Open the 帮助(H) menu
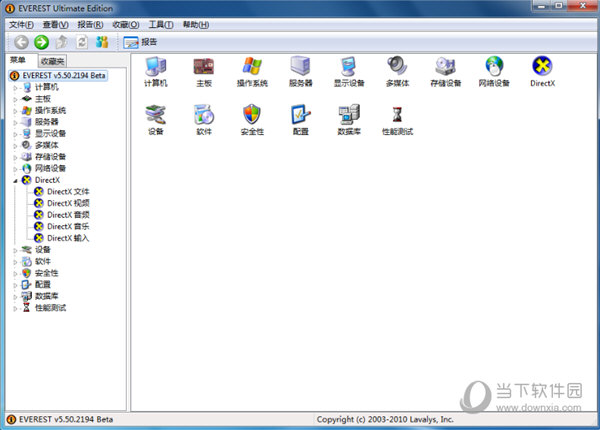The width and height of the screenshot is (600, 430). tap(196, 25)
